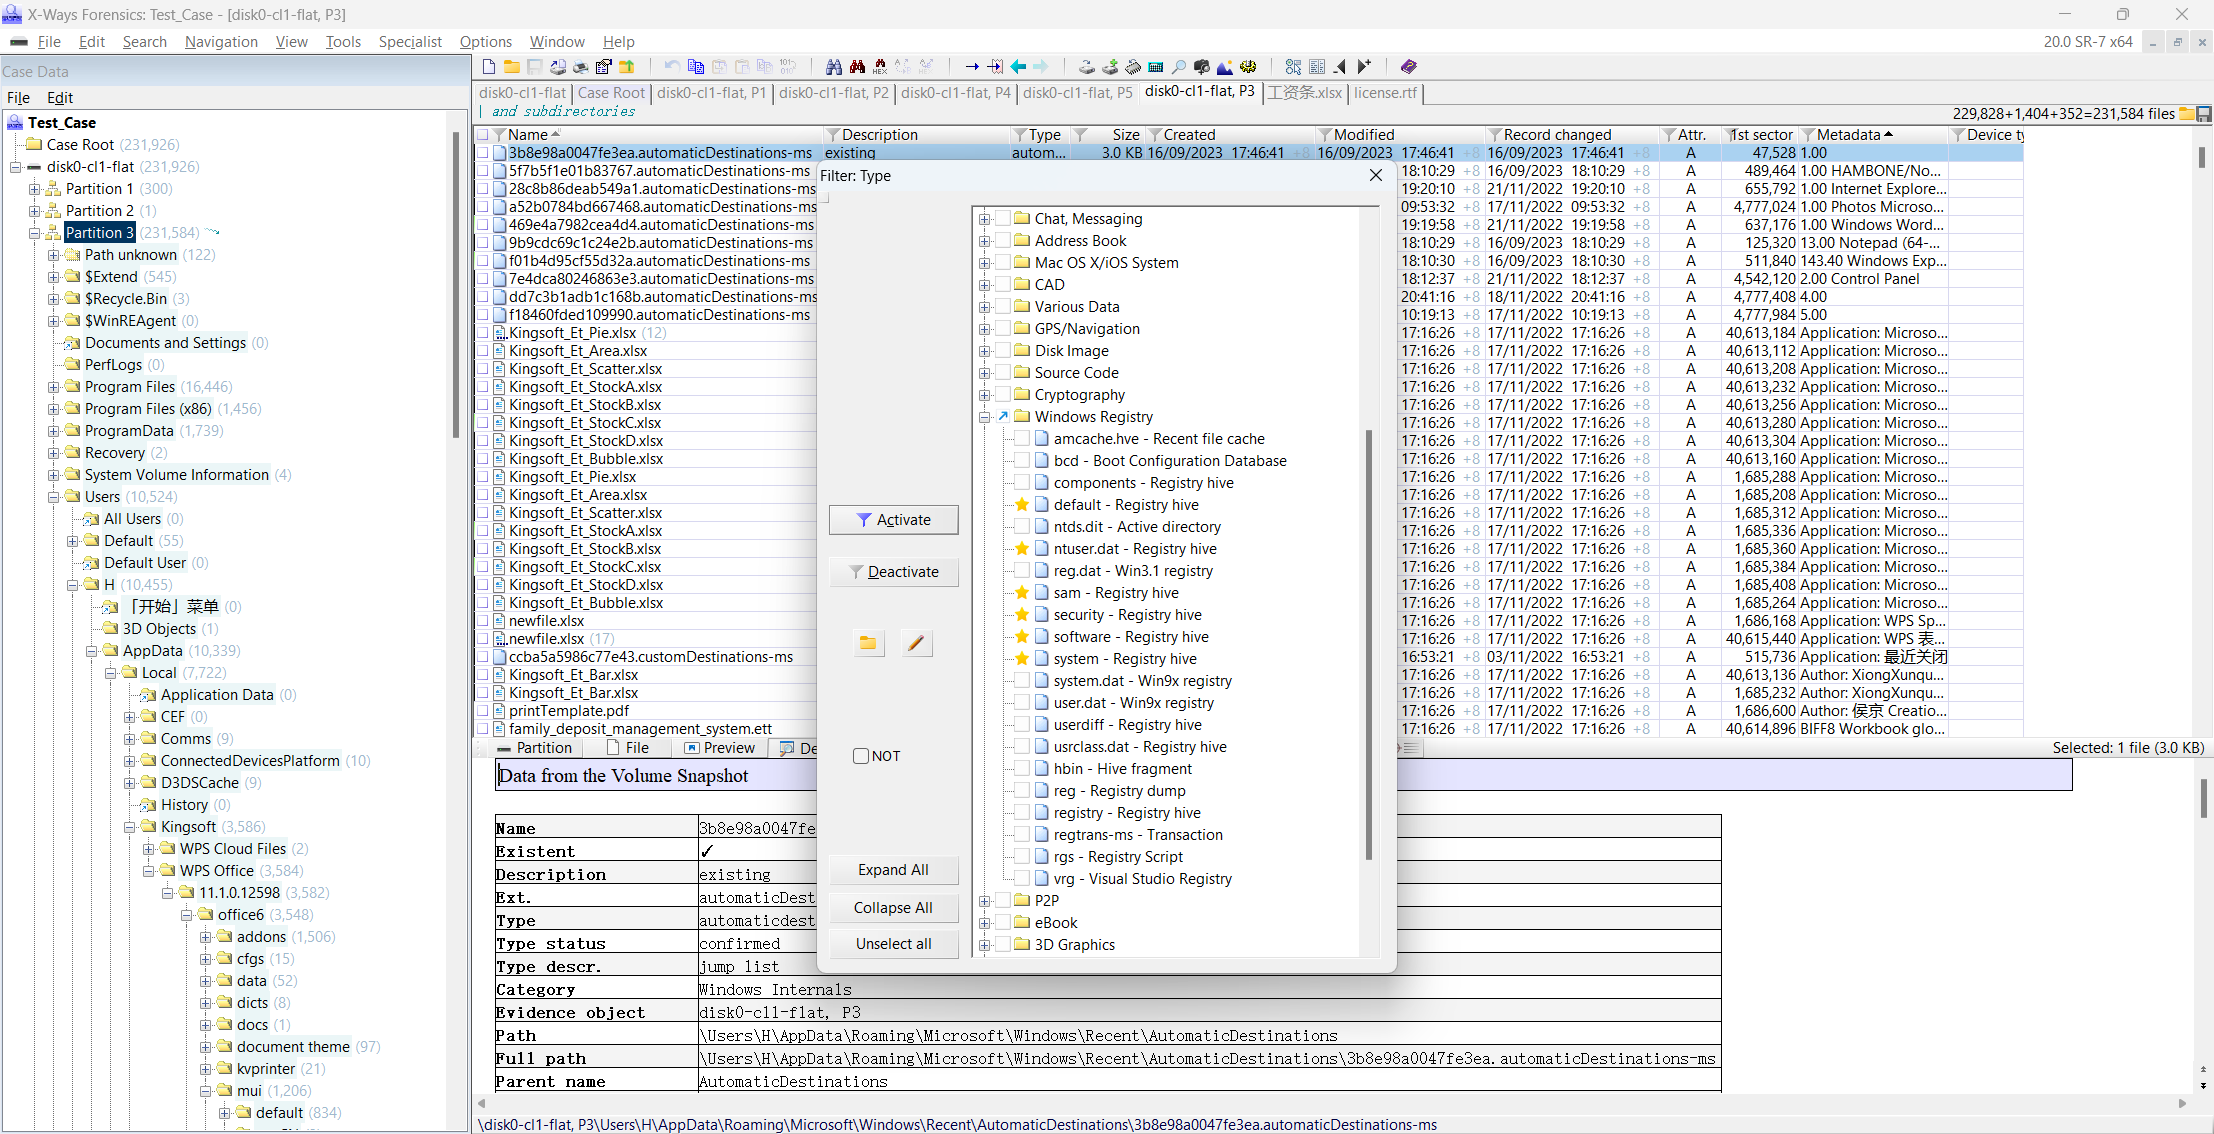Expand the Cryptography filter category
Viewport: 2214px width, 1134px height.
point(985,395)
